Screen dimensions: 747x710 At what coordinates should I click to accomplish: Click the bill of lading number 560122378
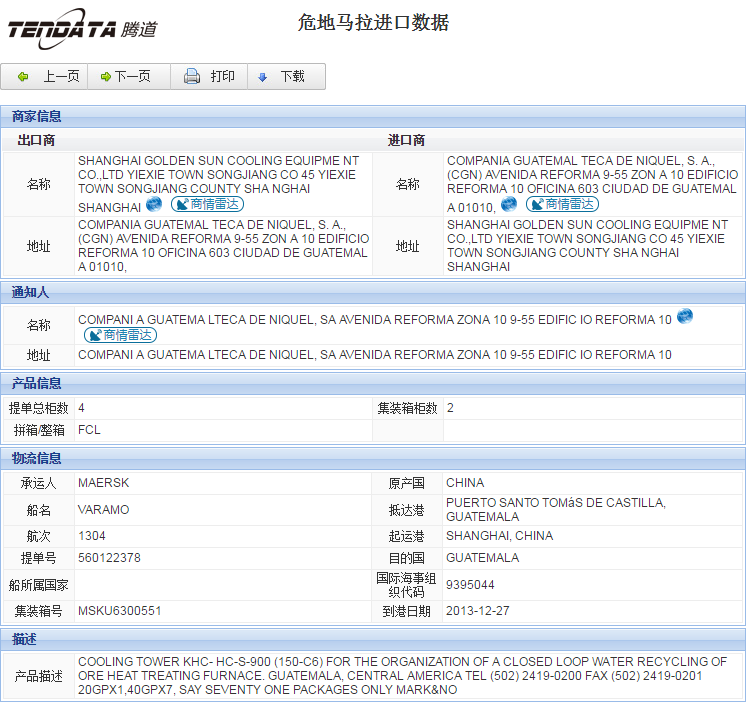[x=109, y=558]
